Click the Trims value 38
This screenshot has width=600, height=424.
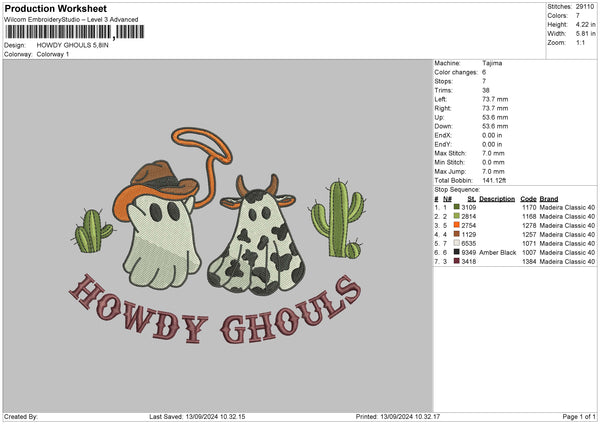[486, 90]
